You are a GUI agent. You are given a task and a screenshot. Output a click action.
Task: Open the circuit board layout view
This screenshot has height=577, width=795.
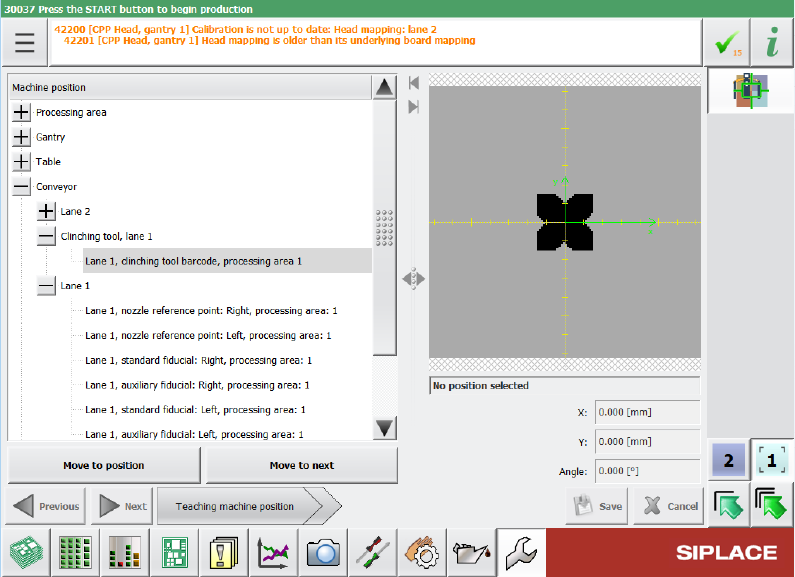(x=174, y=552)
